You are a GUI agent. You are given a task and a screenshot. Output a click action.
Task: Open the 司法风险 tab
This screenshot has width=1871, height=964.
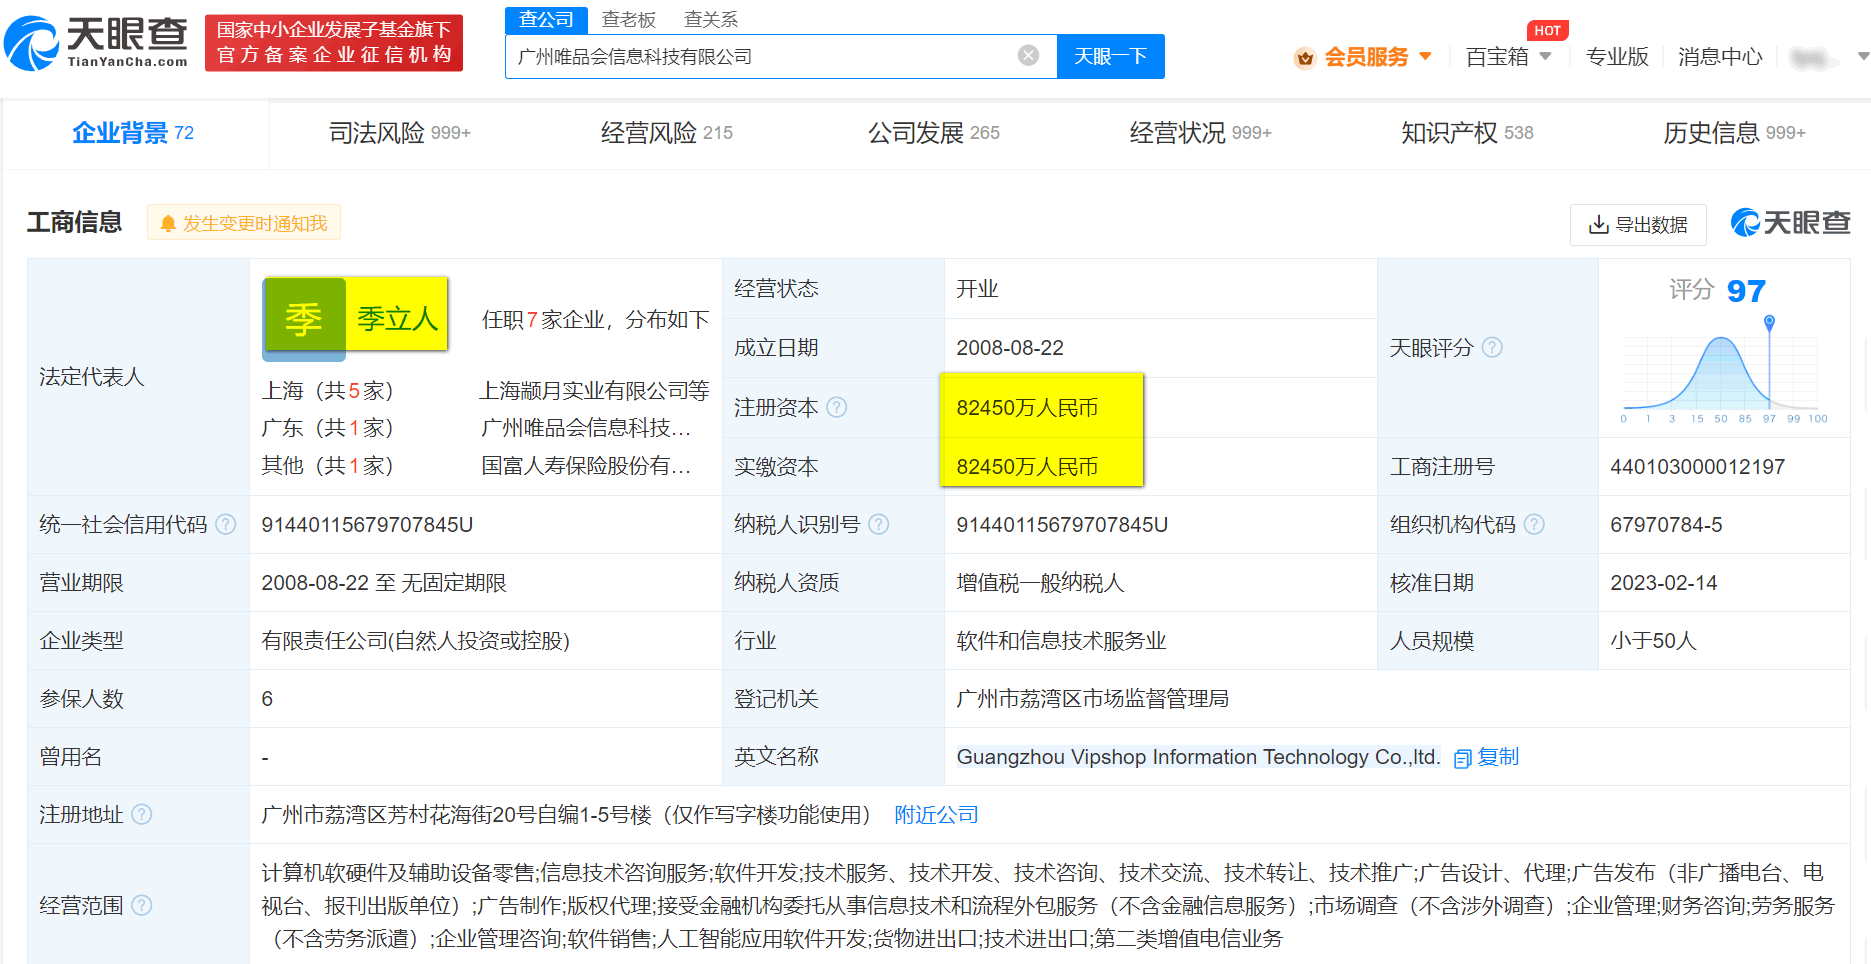400,132
